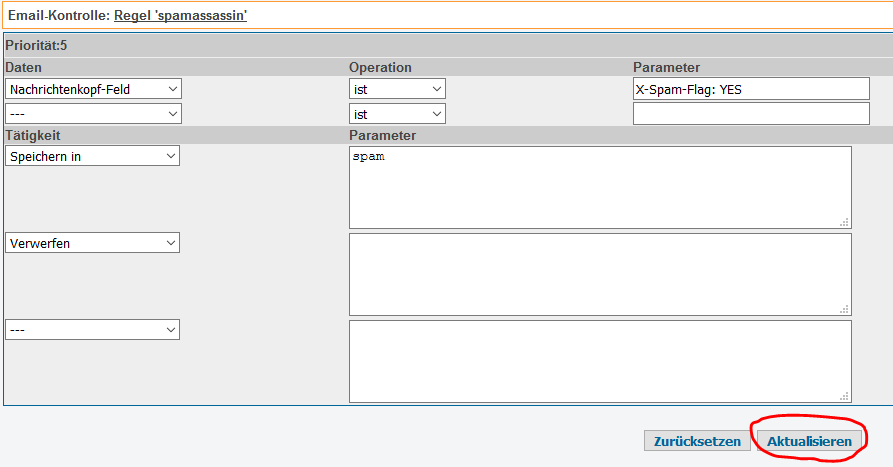Click the chevron arrow on Nachrichtenkopf-Feld select
The height and width of the screenshot is (467, 893).
[x=173, y=89]
